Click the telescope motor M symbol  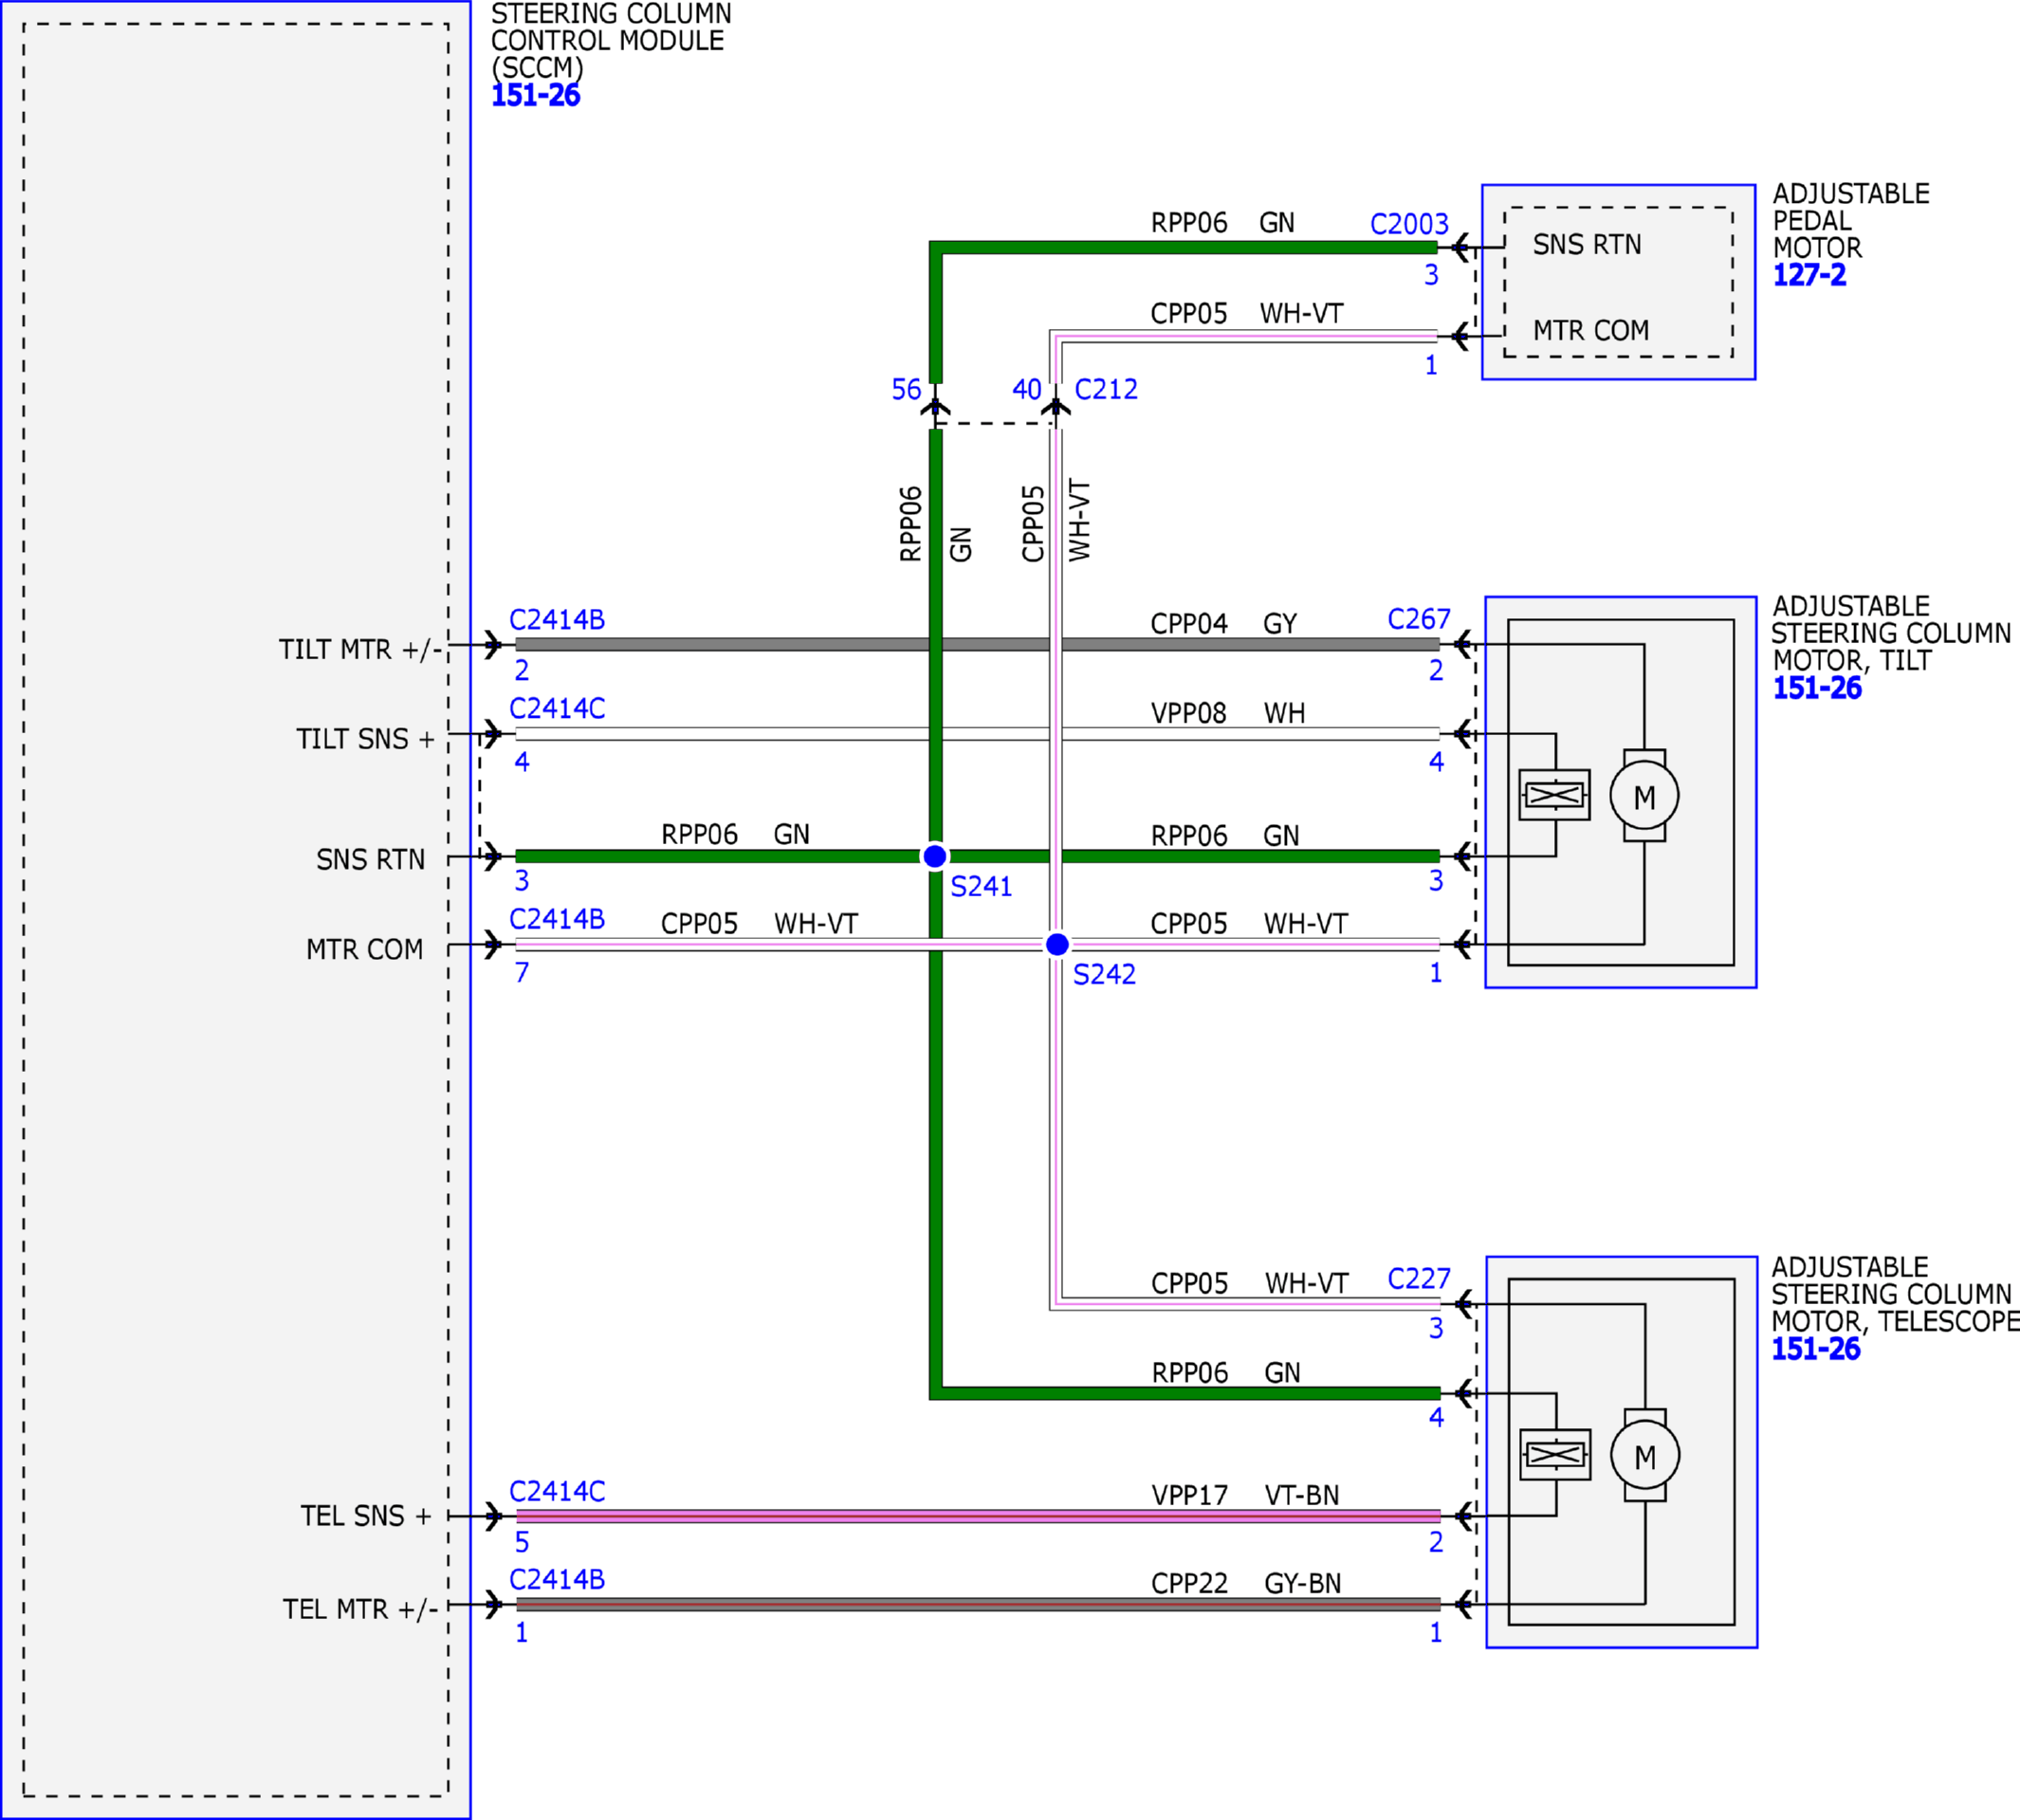pos(1645,1456)
